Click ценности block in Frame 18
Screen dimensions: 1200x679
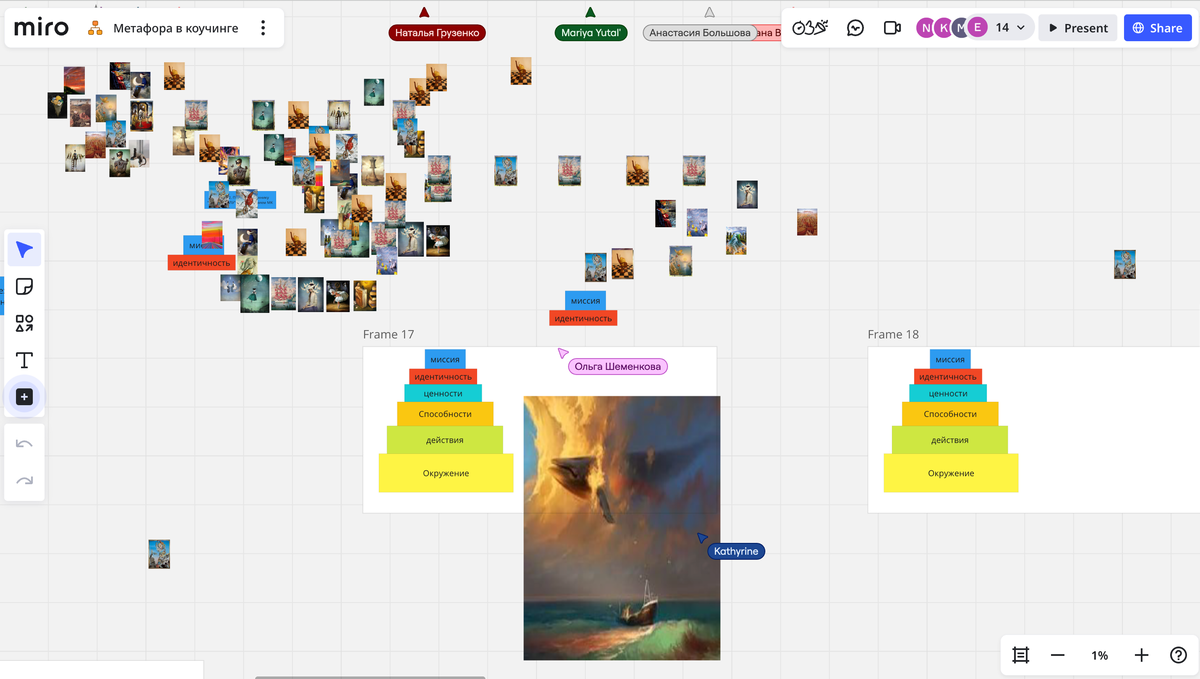948,393
